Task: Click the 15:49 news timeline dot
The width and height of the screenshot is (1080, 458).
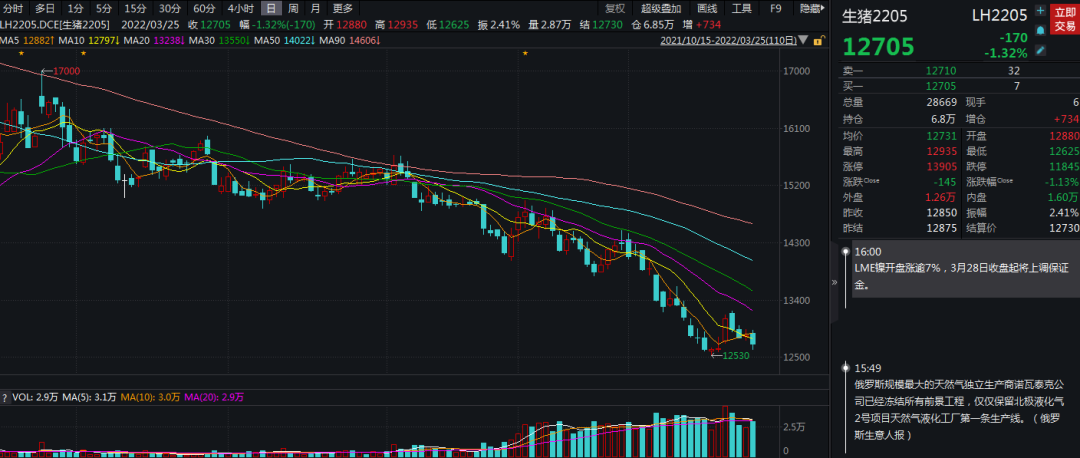Action: (845, 368)
